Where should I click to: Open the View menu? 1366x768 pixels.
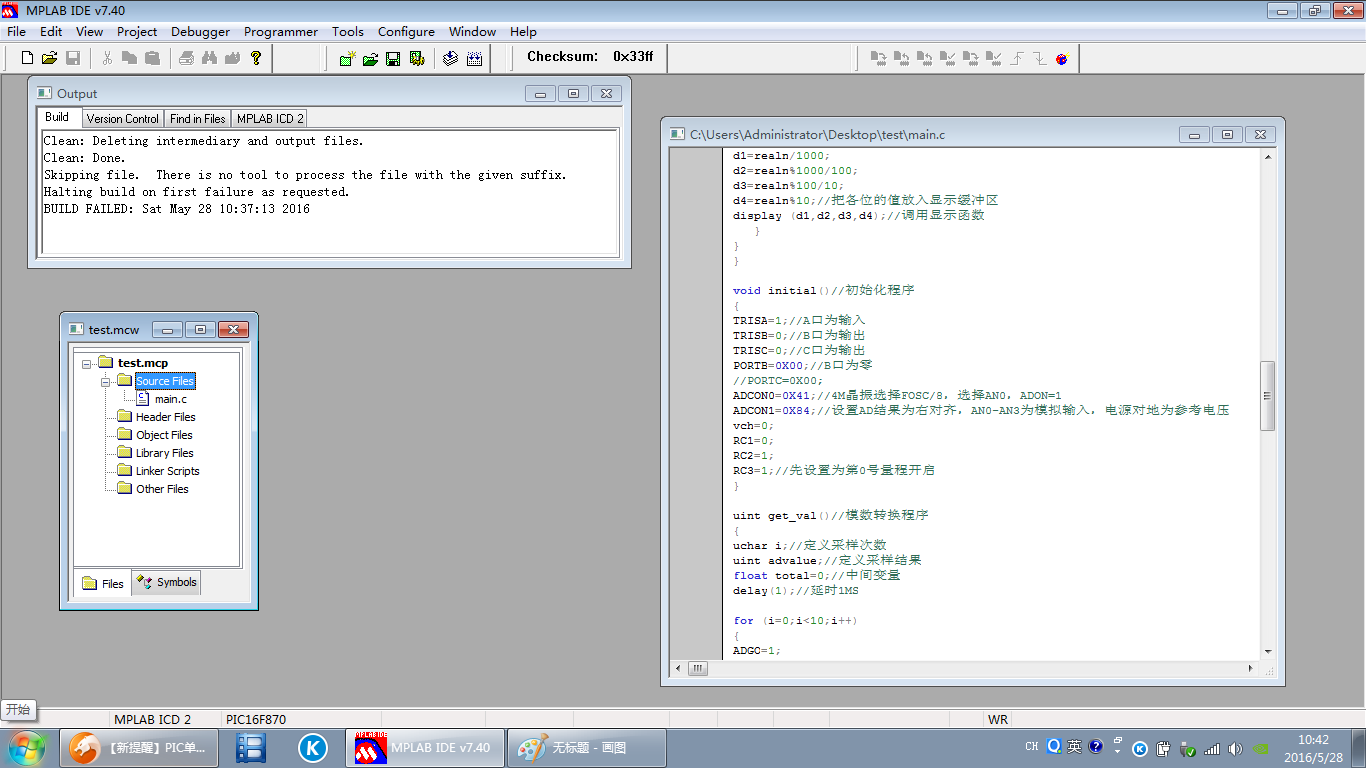89,31
